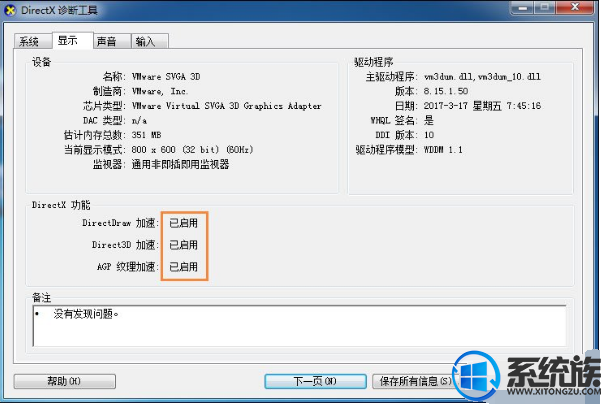
Task: Click DirectDraw 加速 status 已启用
Action: 184,223
